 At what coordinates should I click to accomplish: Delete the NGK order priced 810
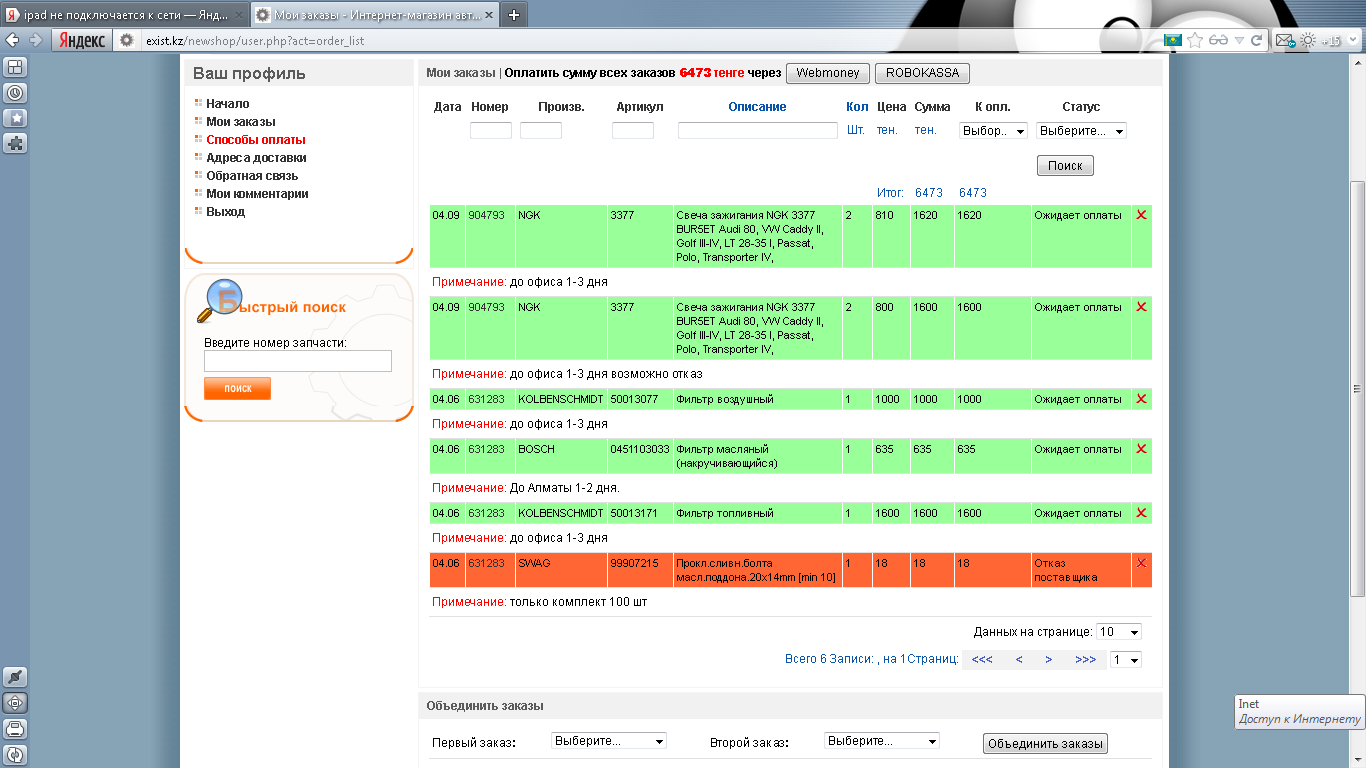click(1142, 215)
